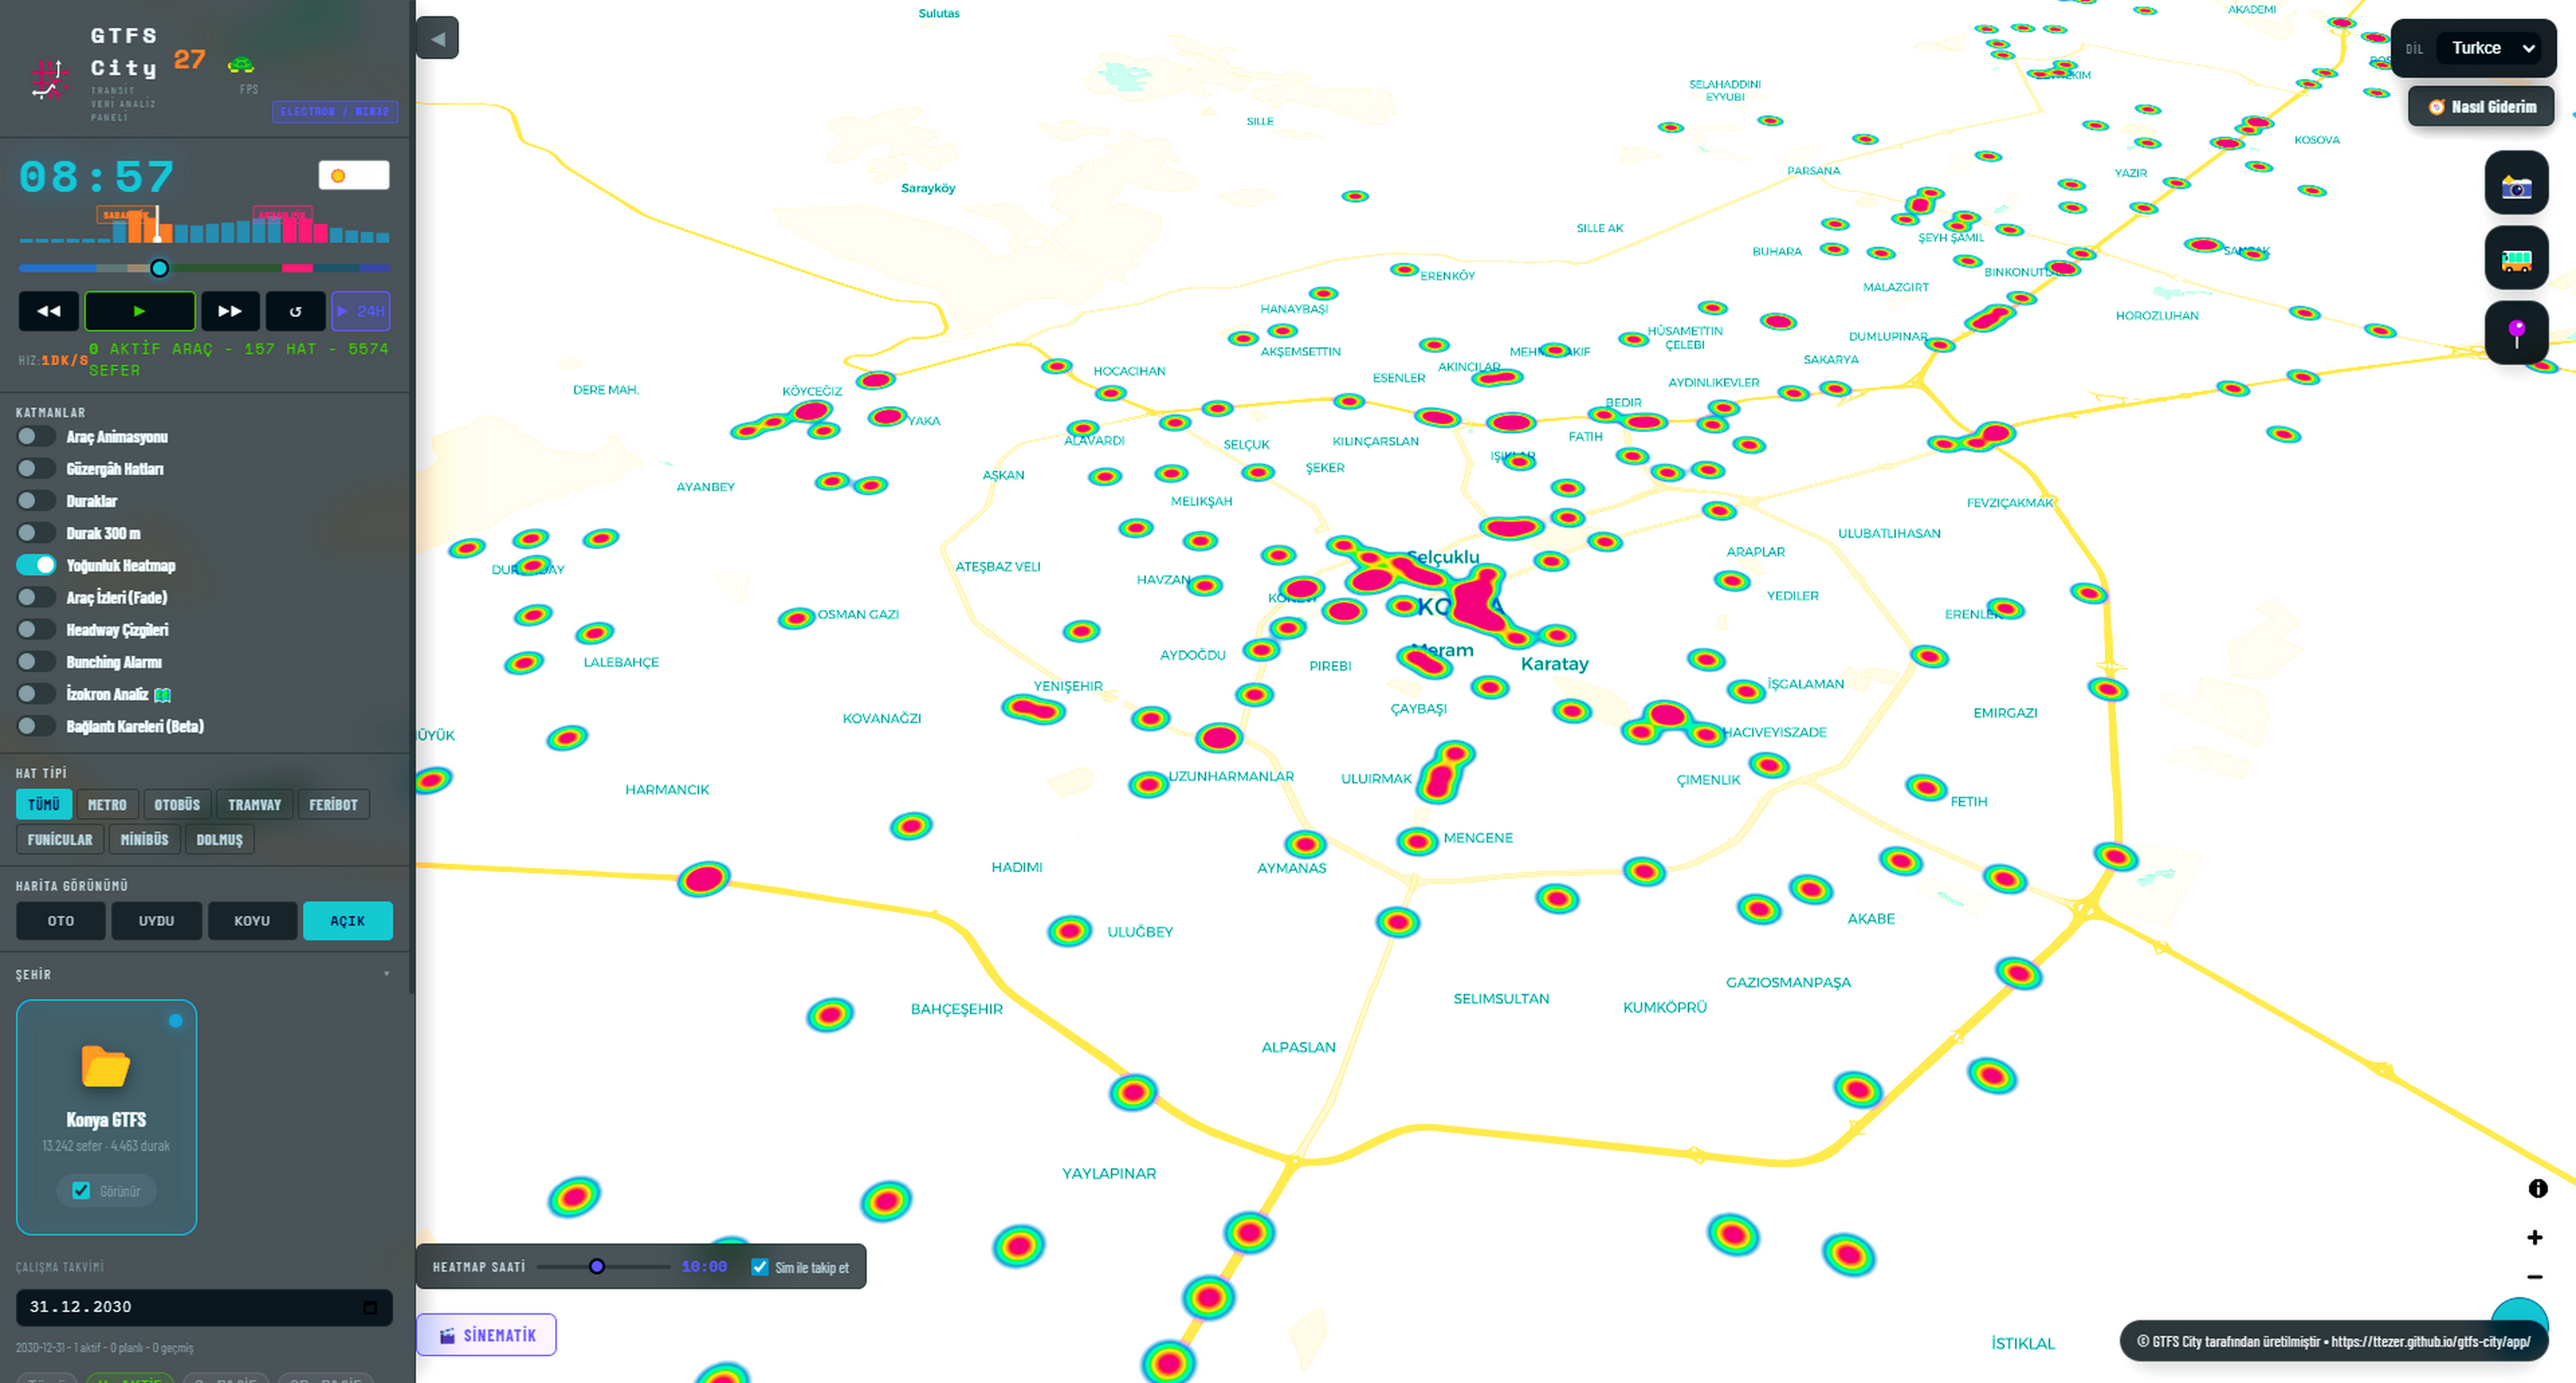2576x1383 pixels.
Task: Select the Konya GTFS city card
Action: point(106,1117)
